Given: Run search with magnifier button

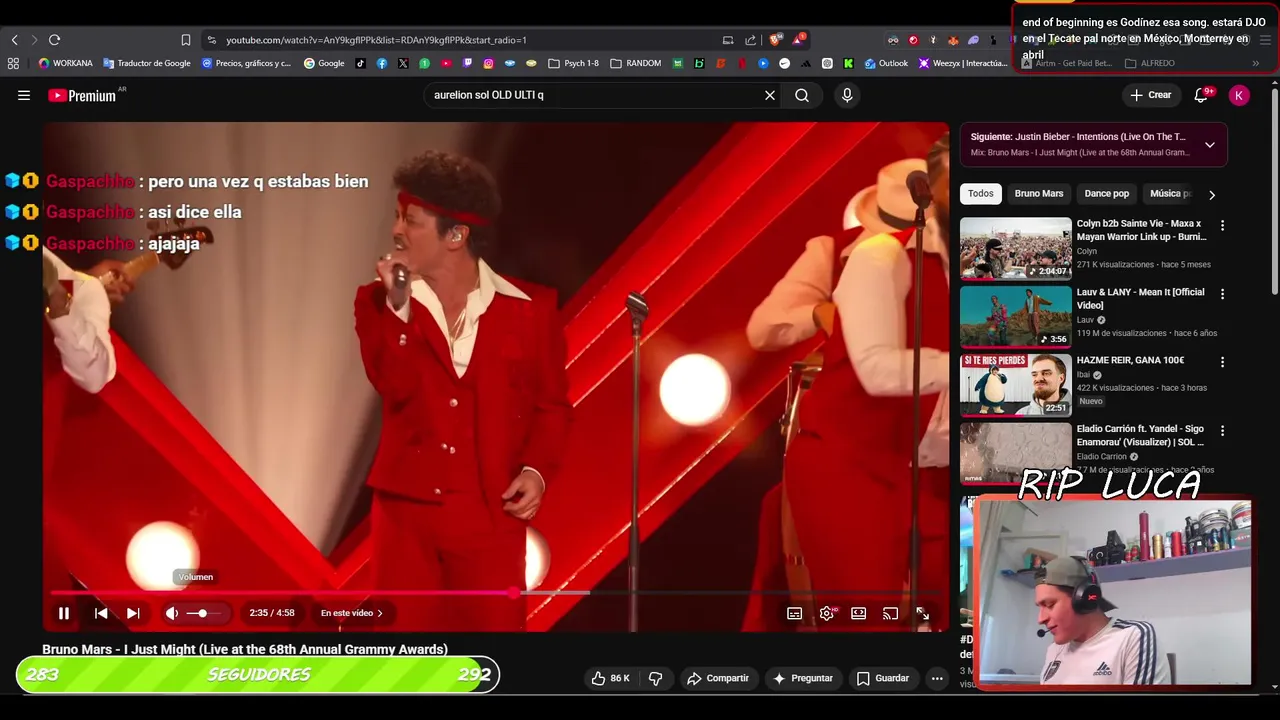Looking at the screenshot, I should [x=802, y=95].
